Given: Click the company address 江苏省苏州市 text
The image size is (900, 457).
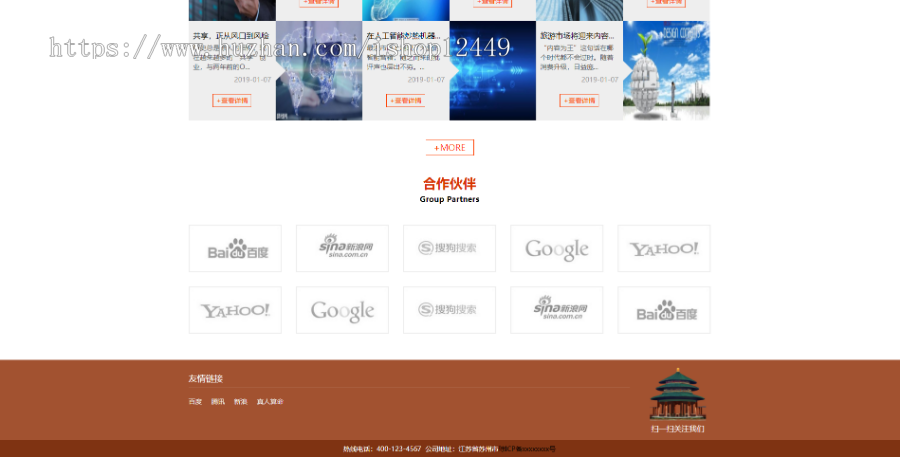Looking at the screenshot, I should tap(478, 449).
